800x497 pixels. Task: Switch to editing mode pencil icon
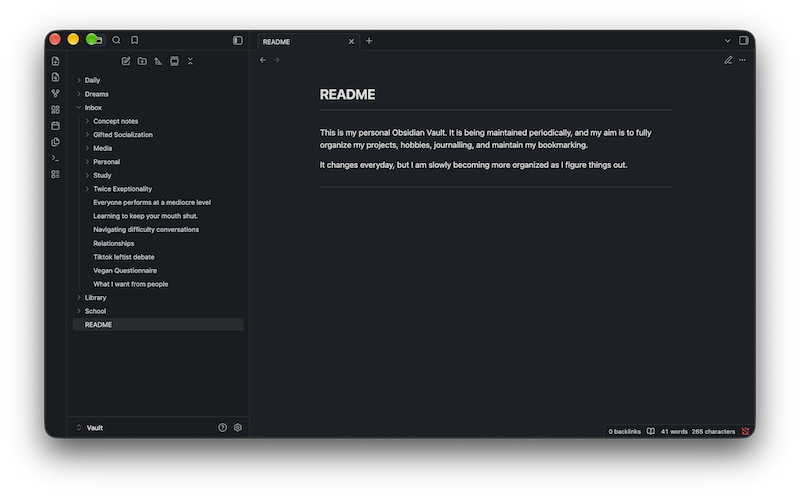(x=728, y=60)
